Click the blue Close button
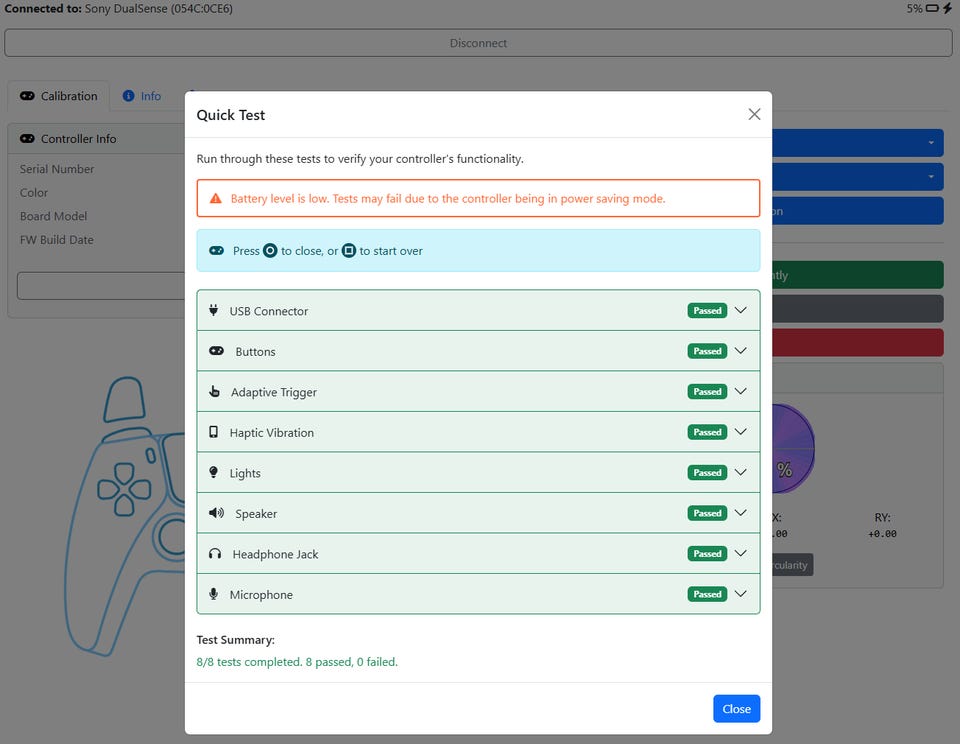The image size is (960, 744). point(737,708)
